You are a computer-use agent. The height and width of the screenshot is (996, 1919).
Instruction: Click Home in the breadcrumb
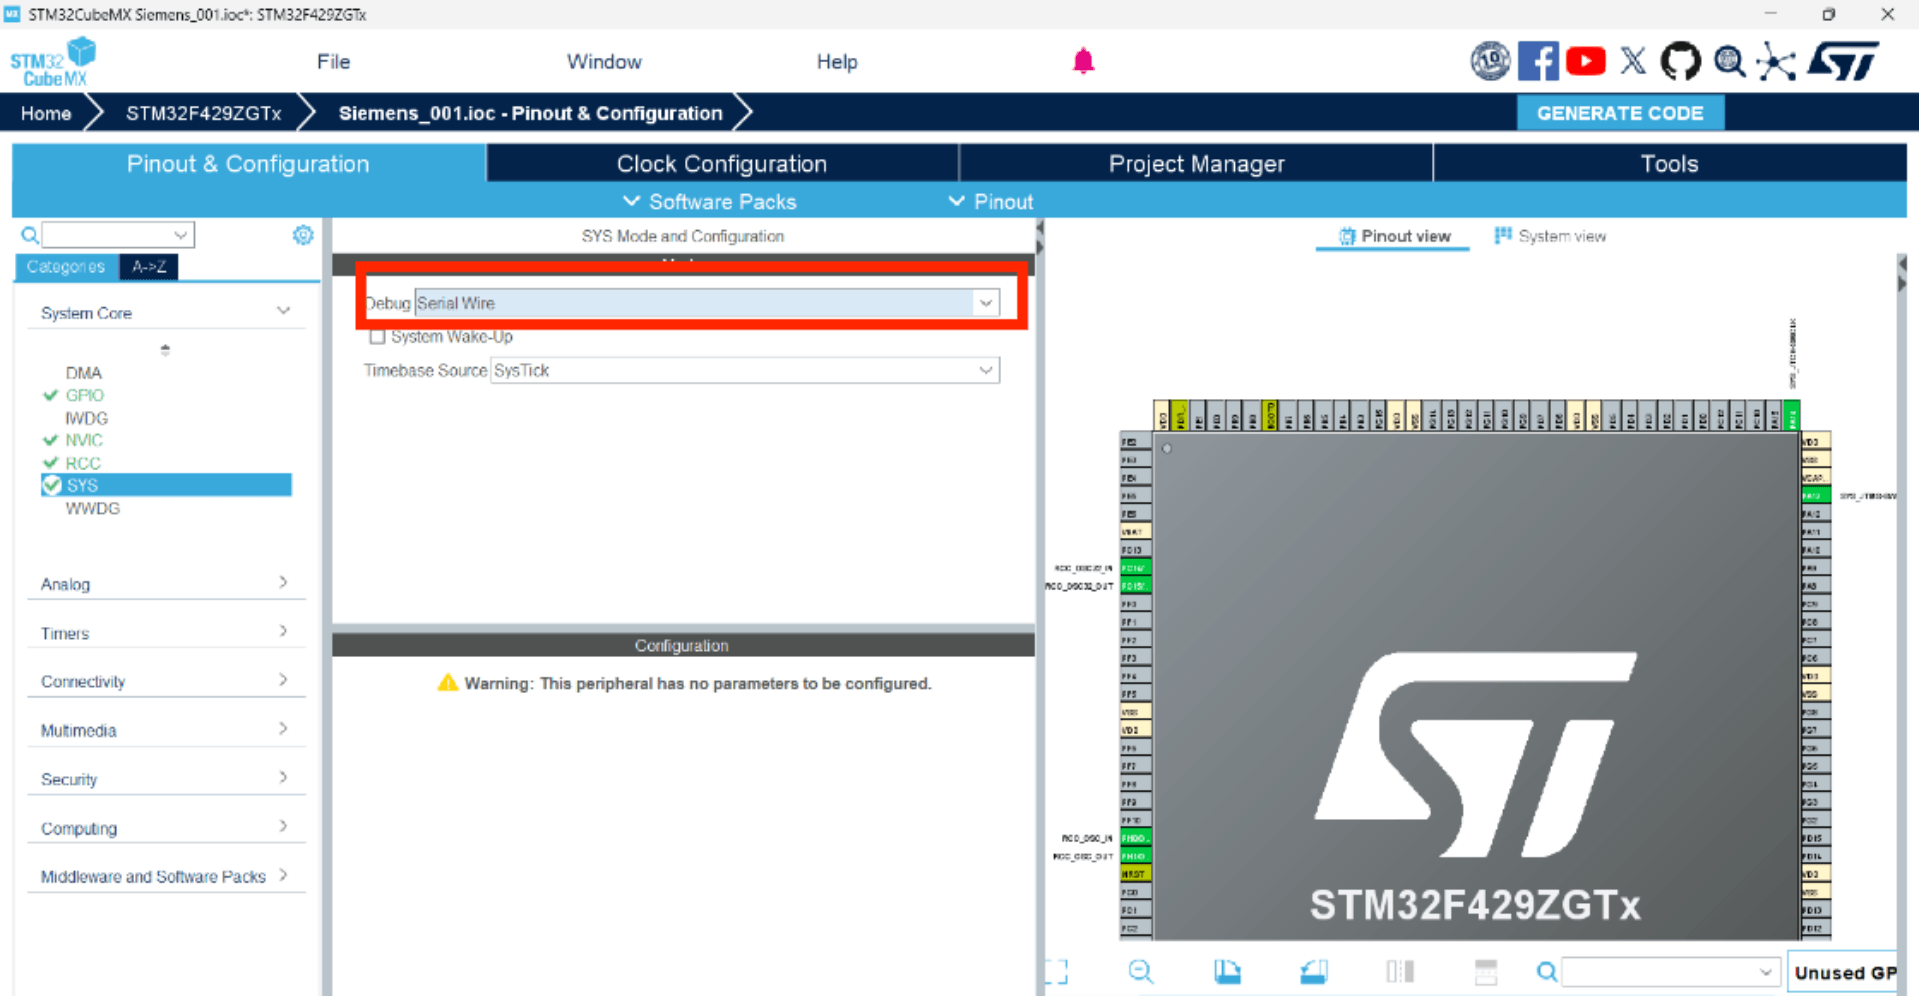click(46, 113)
